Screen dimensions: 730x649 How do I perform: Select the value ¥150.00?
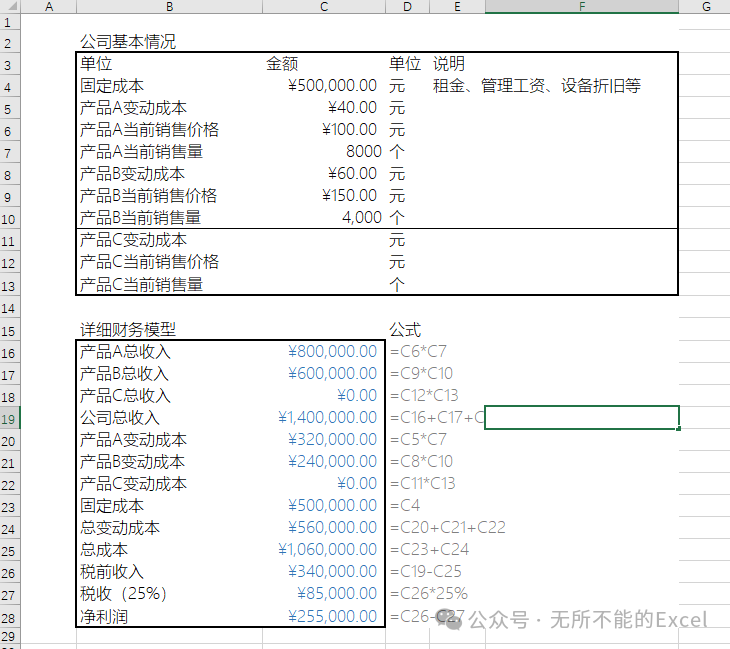350,196
